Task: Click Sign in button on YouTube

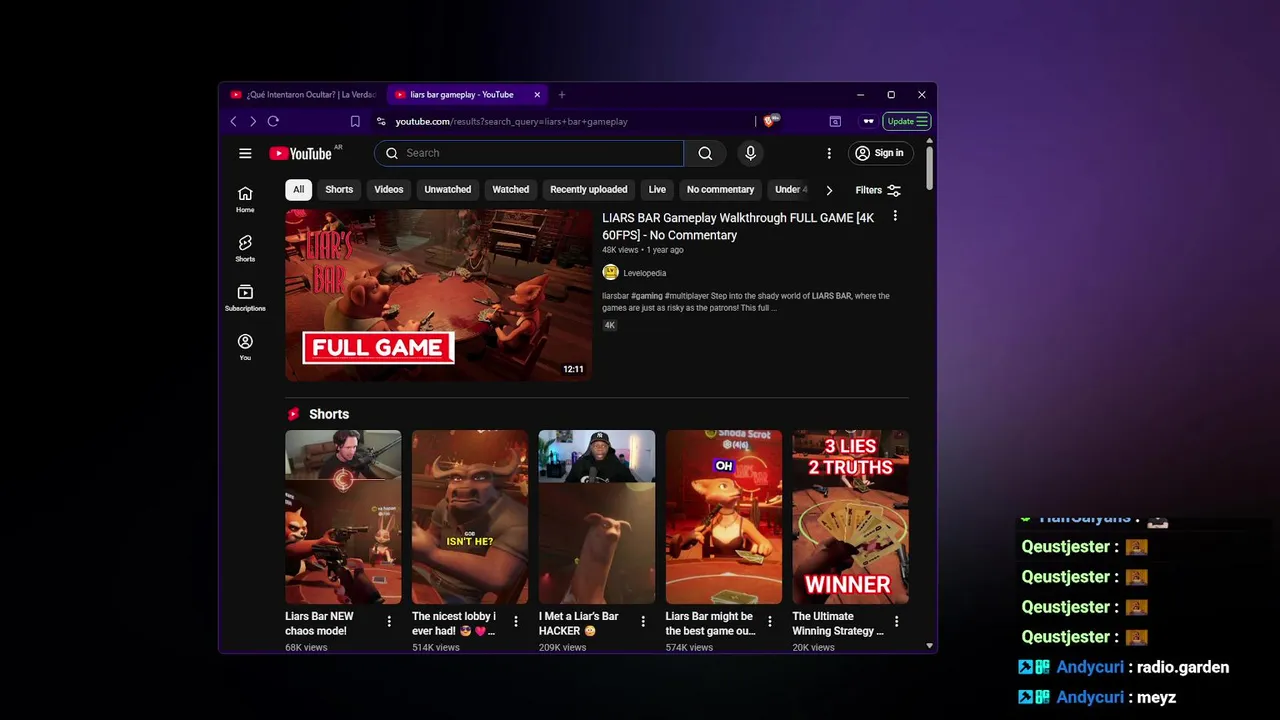Action: (x=880, y=153)
